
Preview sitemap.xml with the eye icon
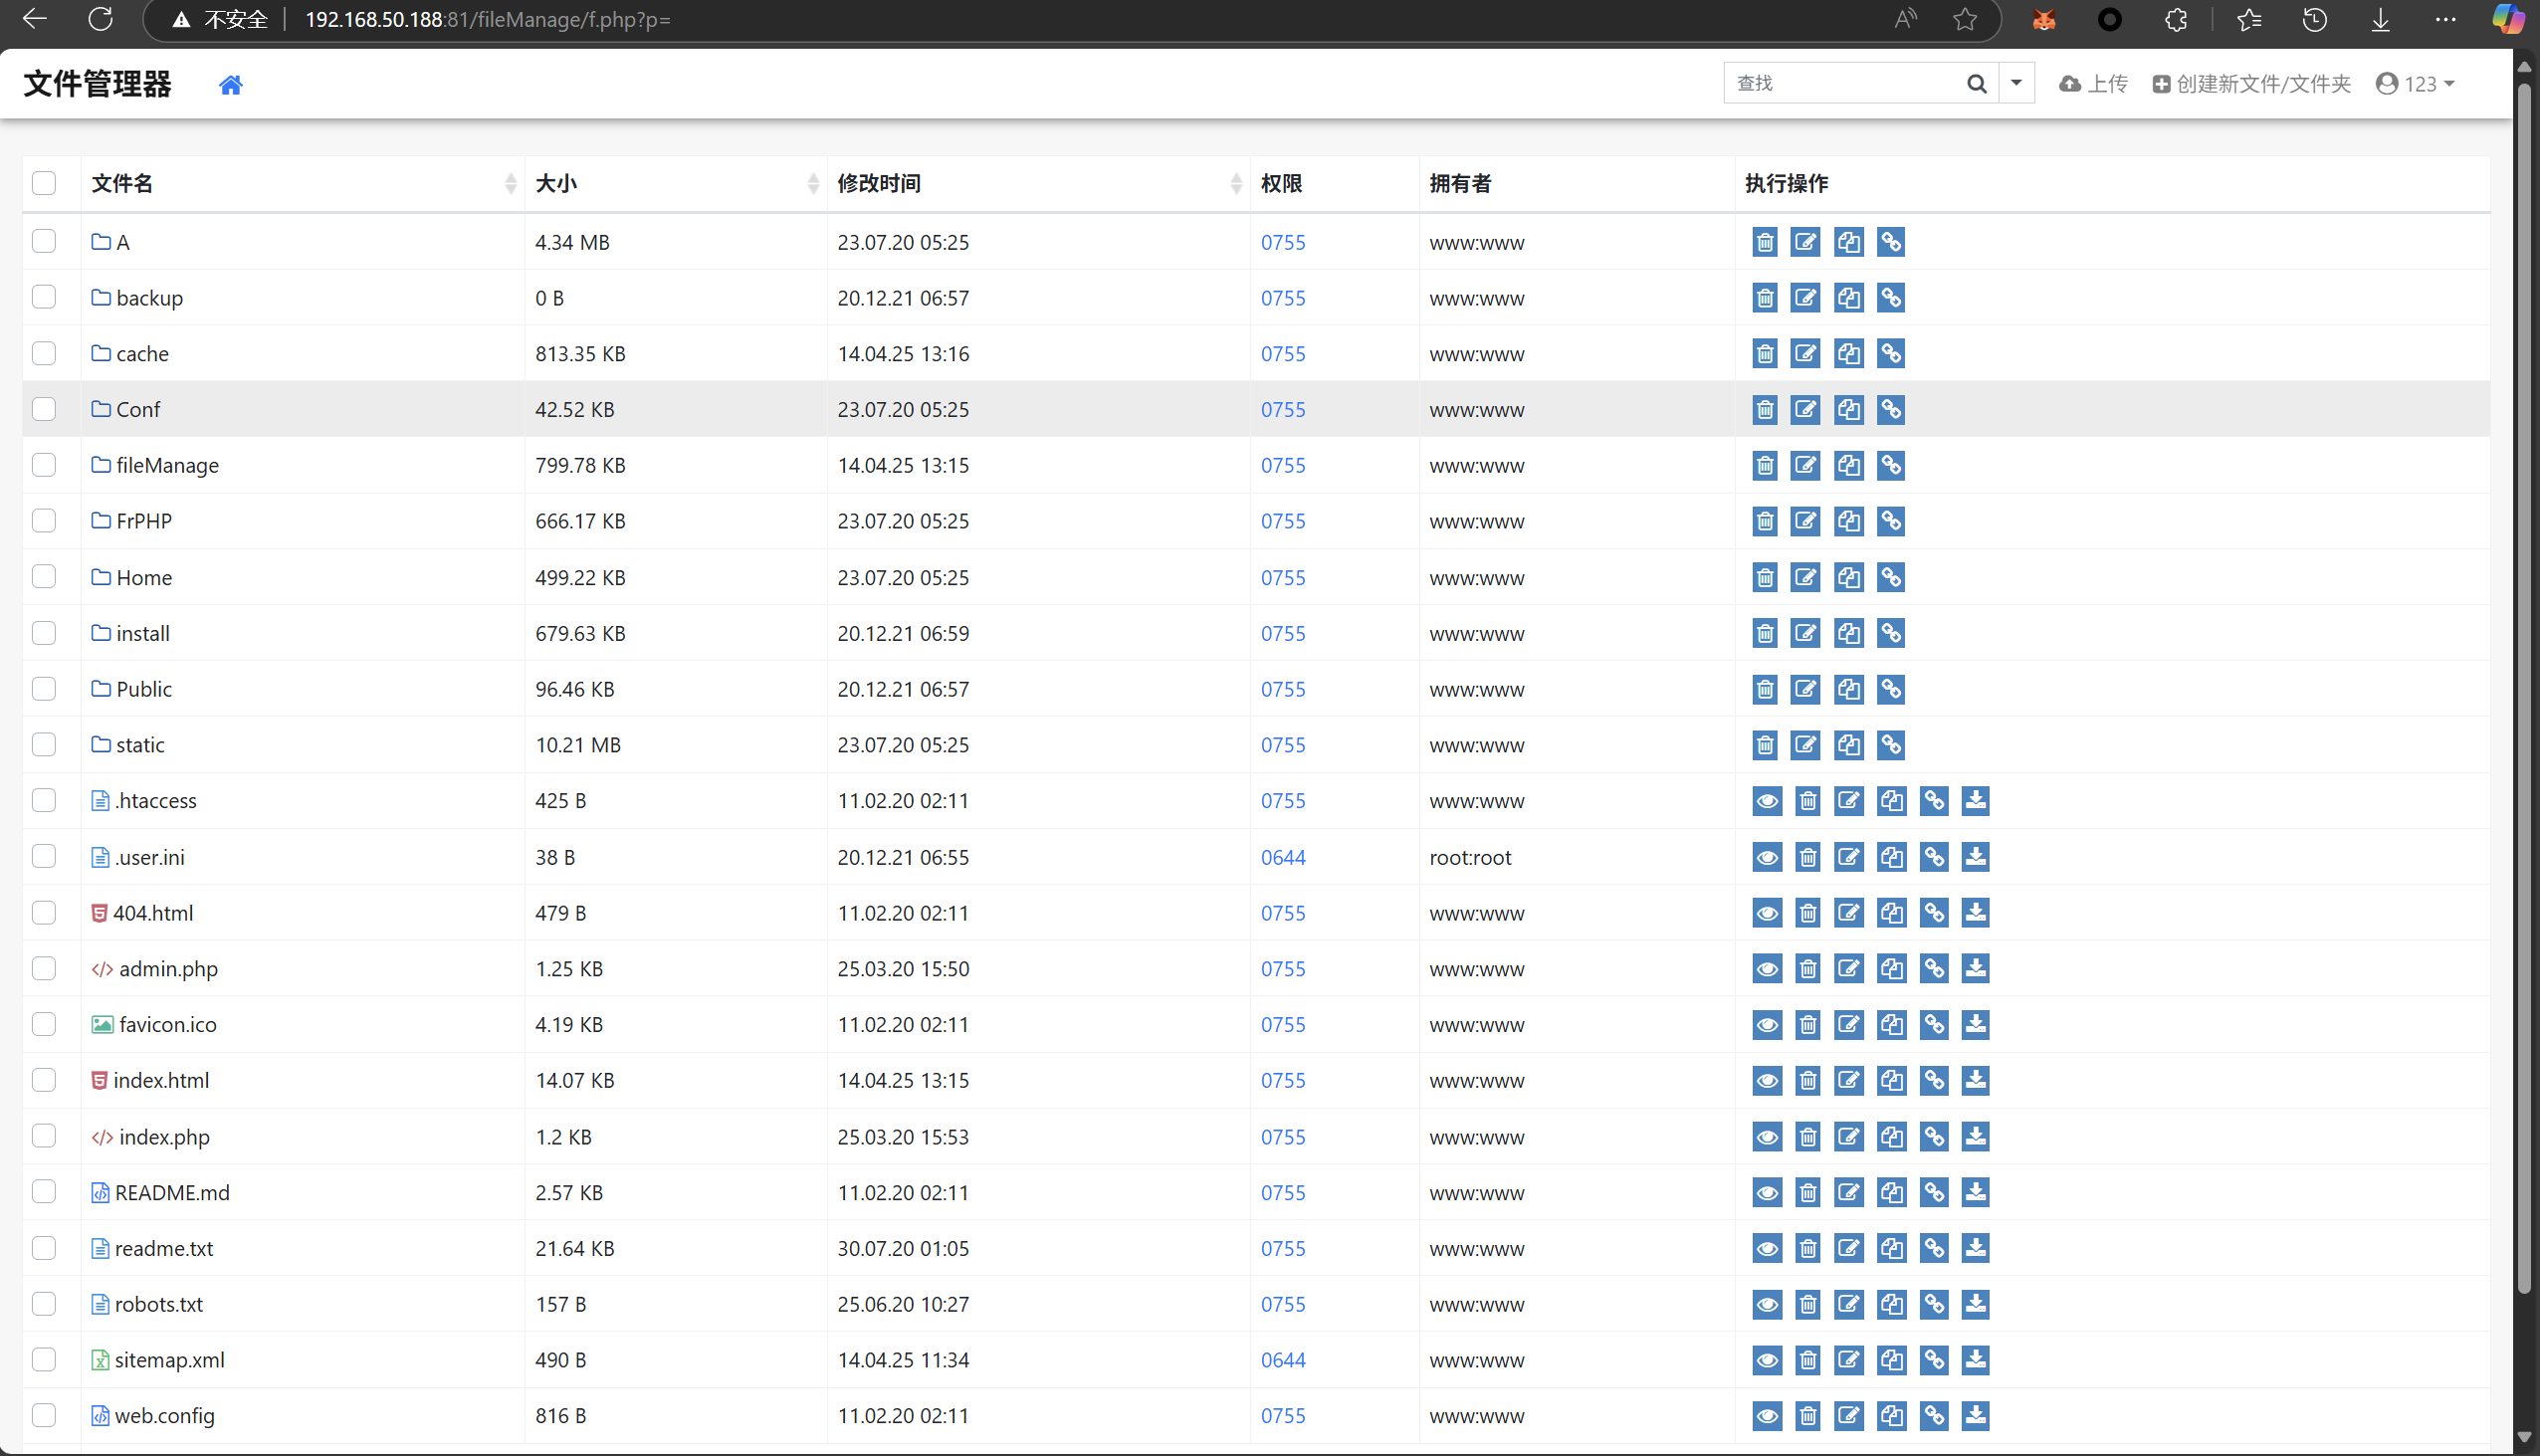pos(1767,1360)
